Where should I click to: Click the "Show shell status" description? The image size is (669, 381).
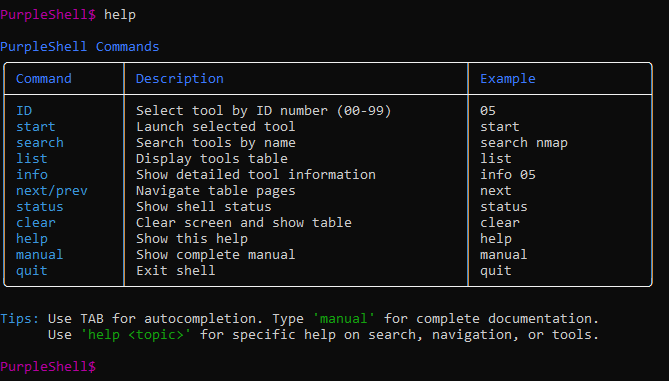[204, 206]
